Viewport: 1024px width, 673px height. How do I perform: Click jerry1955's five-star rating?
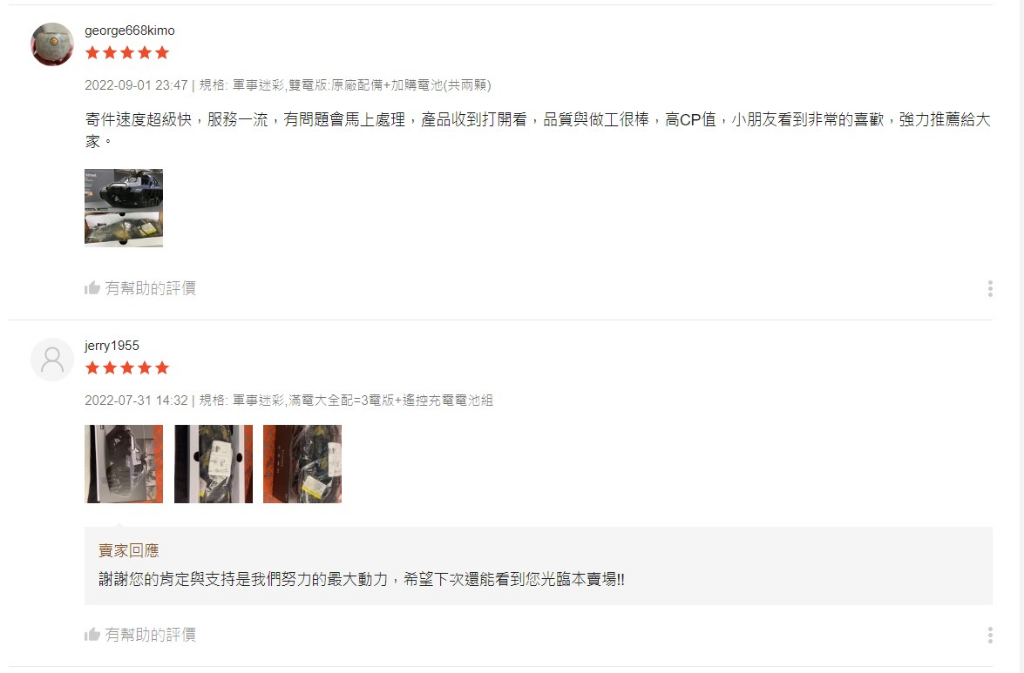click(127, 368)
